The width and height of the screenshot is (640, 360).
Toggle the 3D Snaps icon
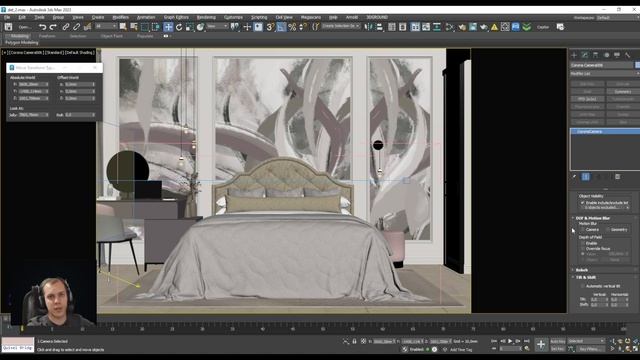click(270, 27)
